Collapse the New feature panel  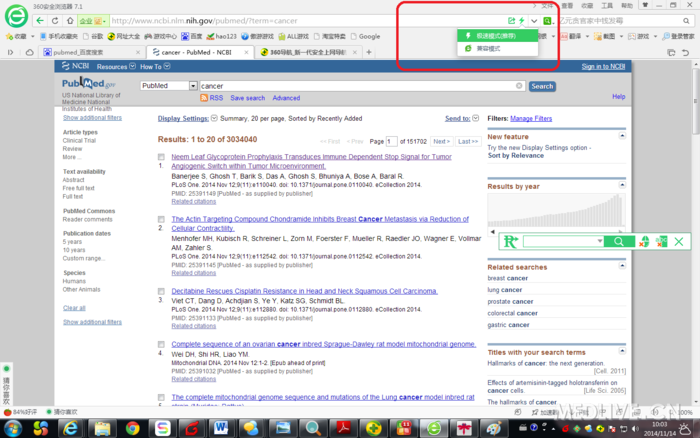pos(622,135)
